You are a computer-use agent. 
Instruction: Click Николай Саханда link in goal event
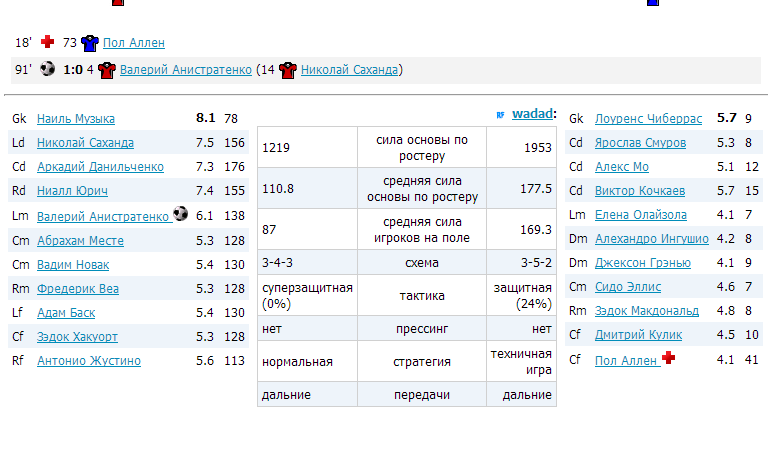(x=350, y=70)
